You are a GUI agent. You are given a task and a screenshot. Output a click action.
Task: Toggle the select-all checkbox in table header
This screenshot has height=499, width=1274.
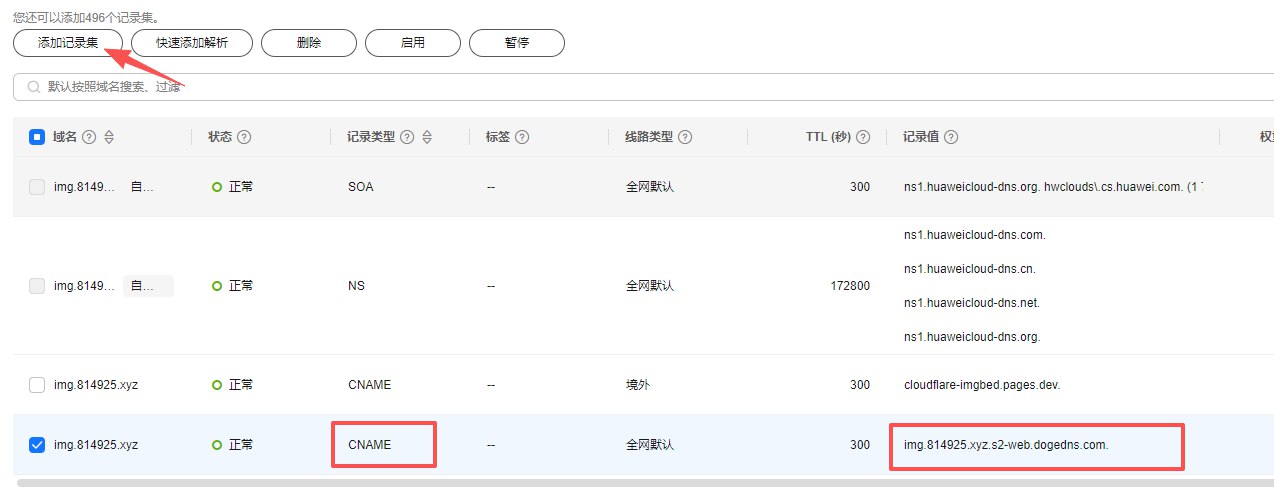pyautogui.click(x=37, y=138)
